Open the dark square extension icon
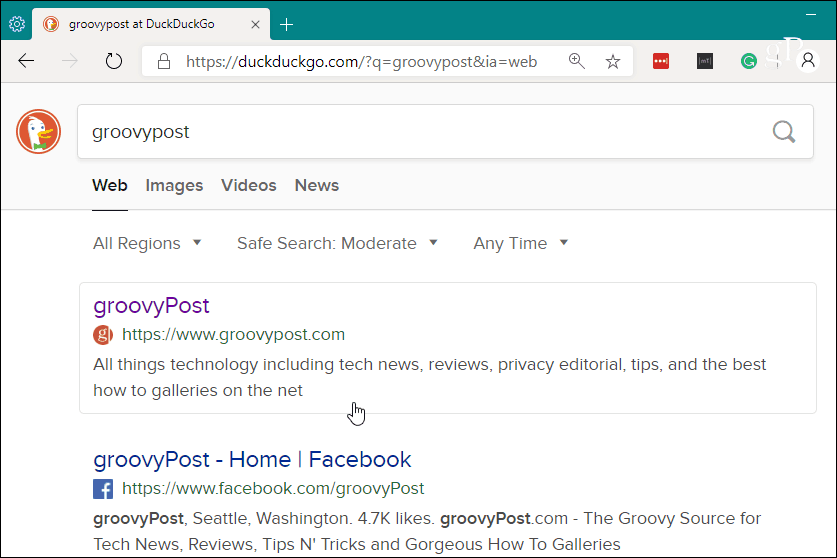 705,61
